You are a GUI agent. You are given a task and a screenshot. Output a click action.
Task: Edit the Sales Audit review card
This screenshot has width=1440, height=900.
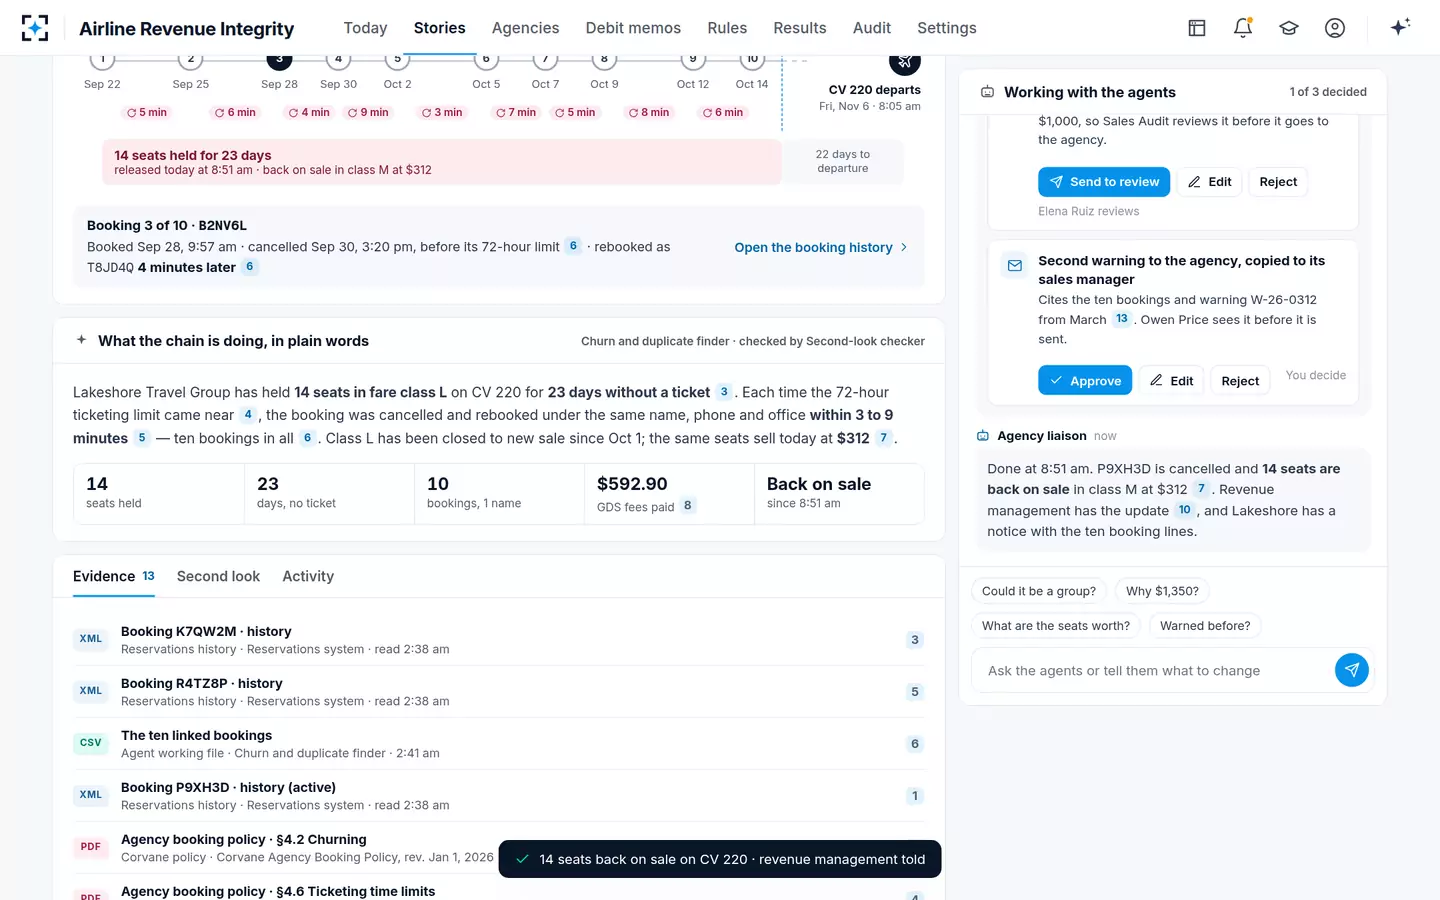click(1210, 182)
